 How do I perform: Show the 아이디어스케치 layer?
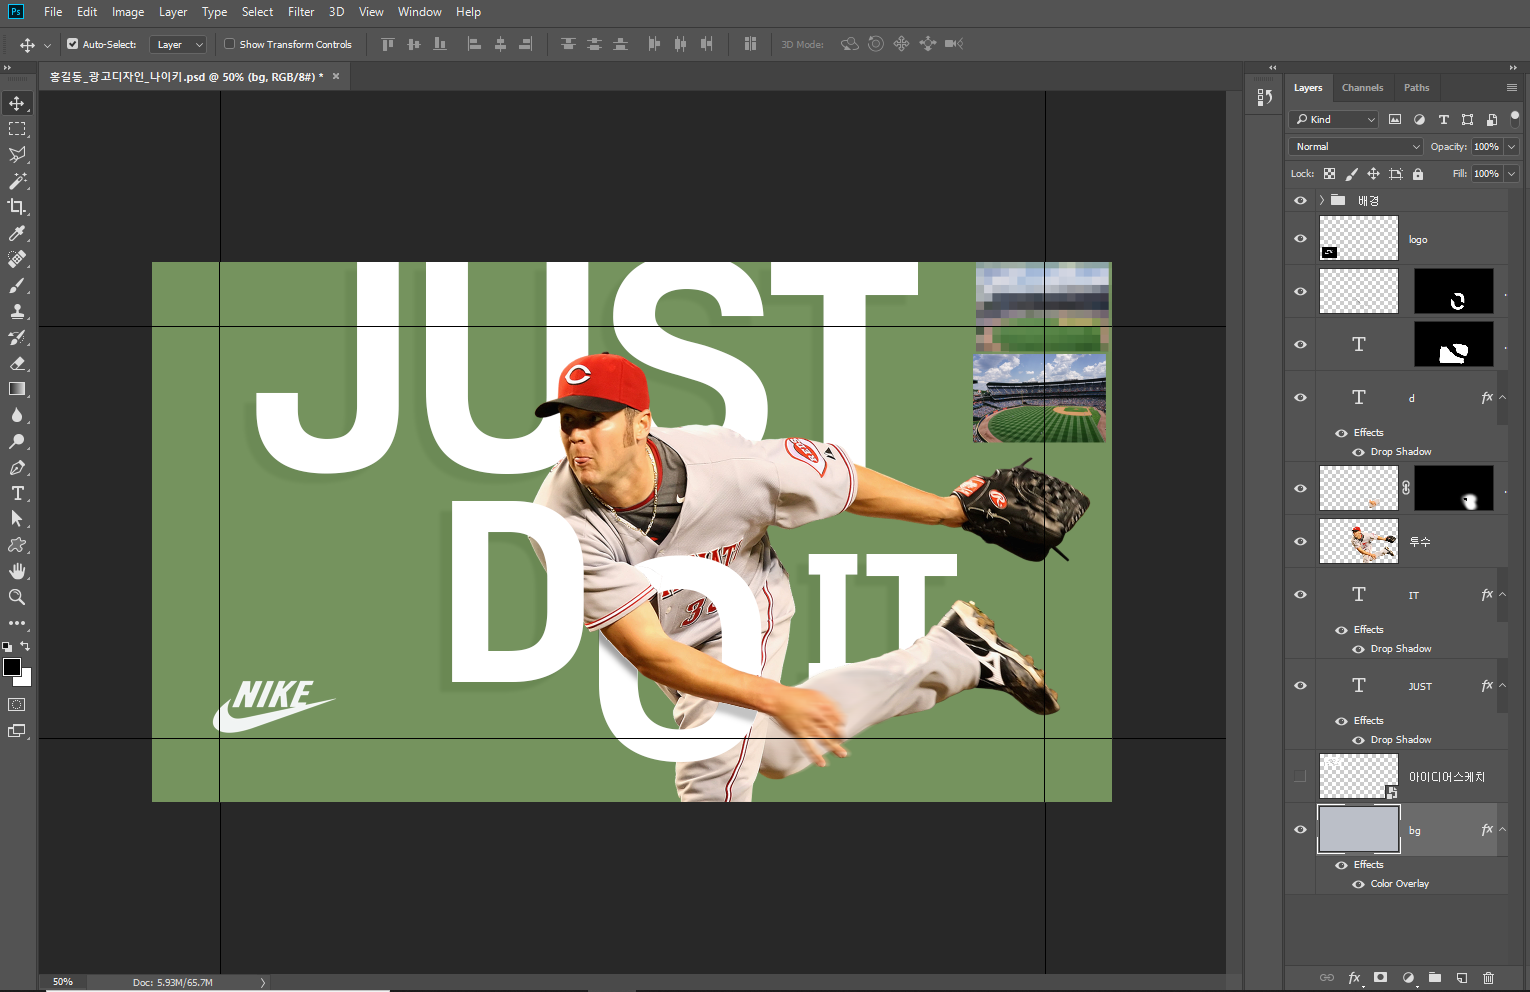pos(1300,776)
